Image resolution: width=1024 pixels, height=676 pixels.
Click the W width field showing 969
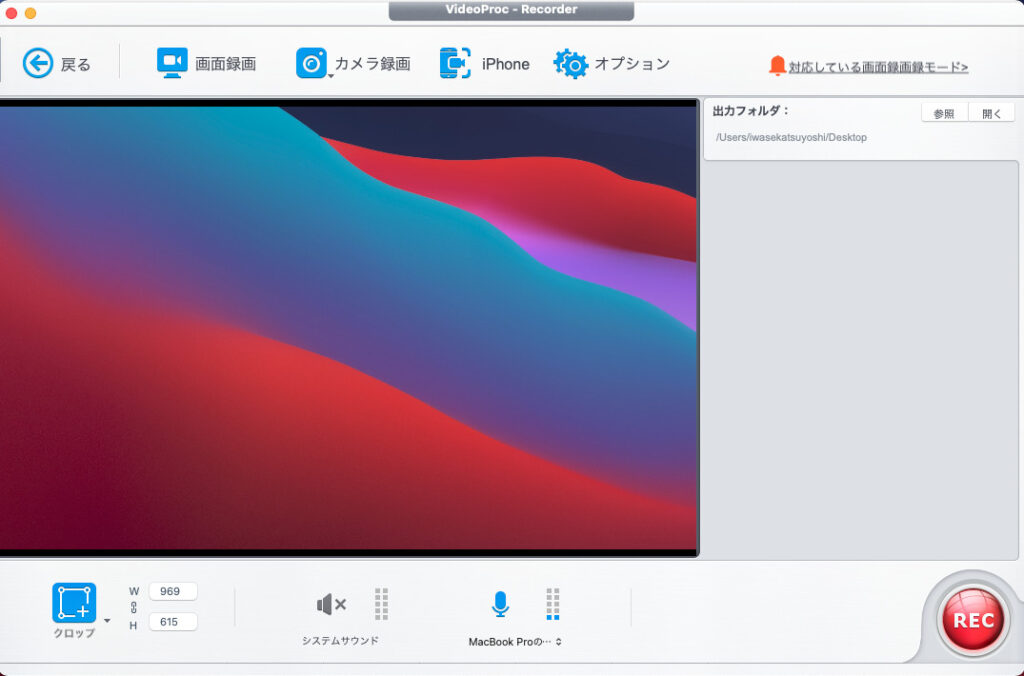click(x=173, y=591)
